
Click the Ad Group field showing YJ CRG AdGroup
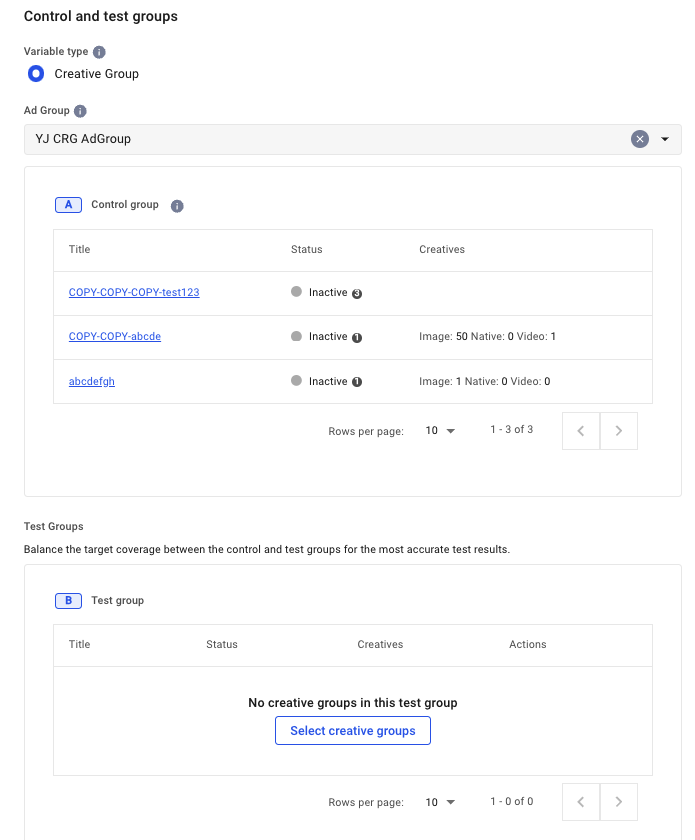(320, 139)
